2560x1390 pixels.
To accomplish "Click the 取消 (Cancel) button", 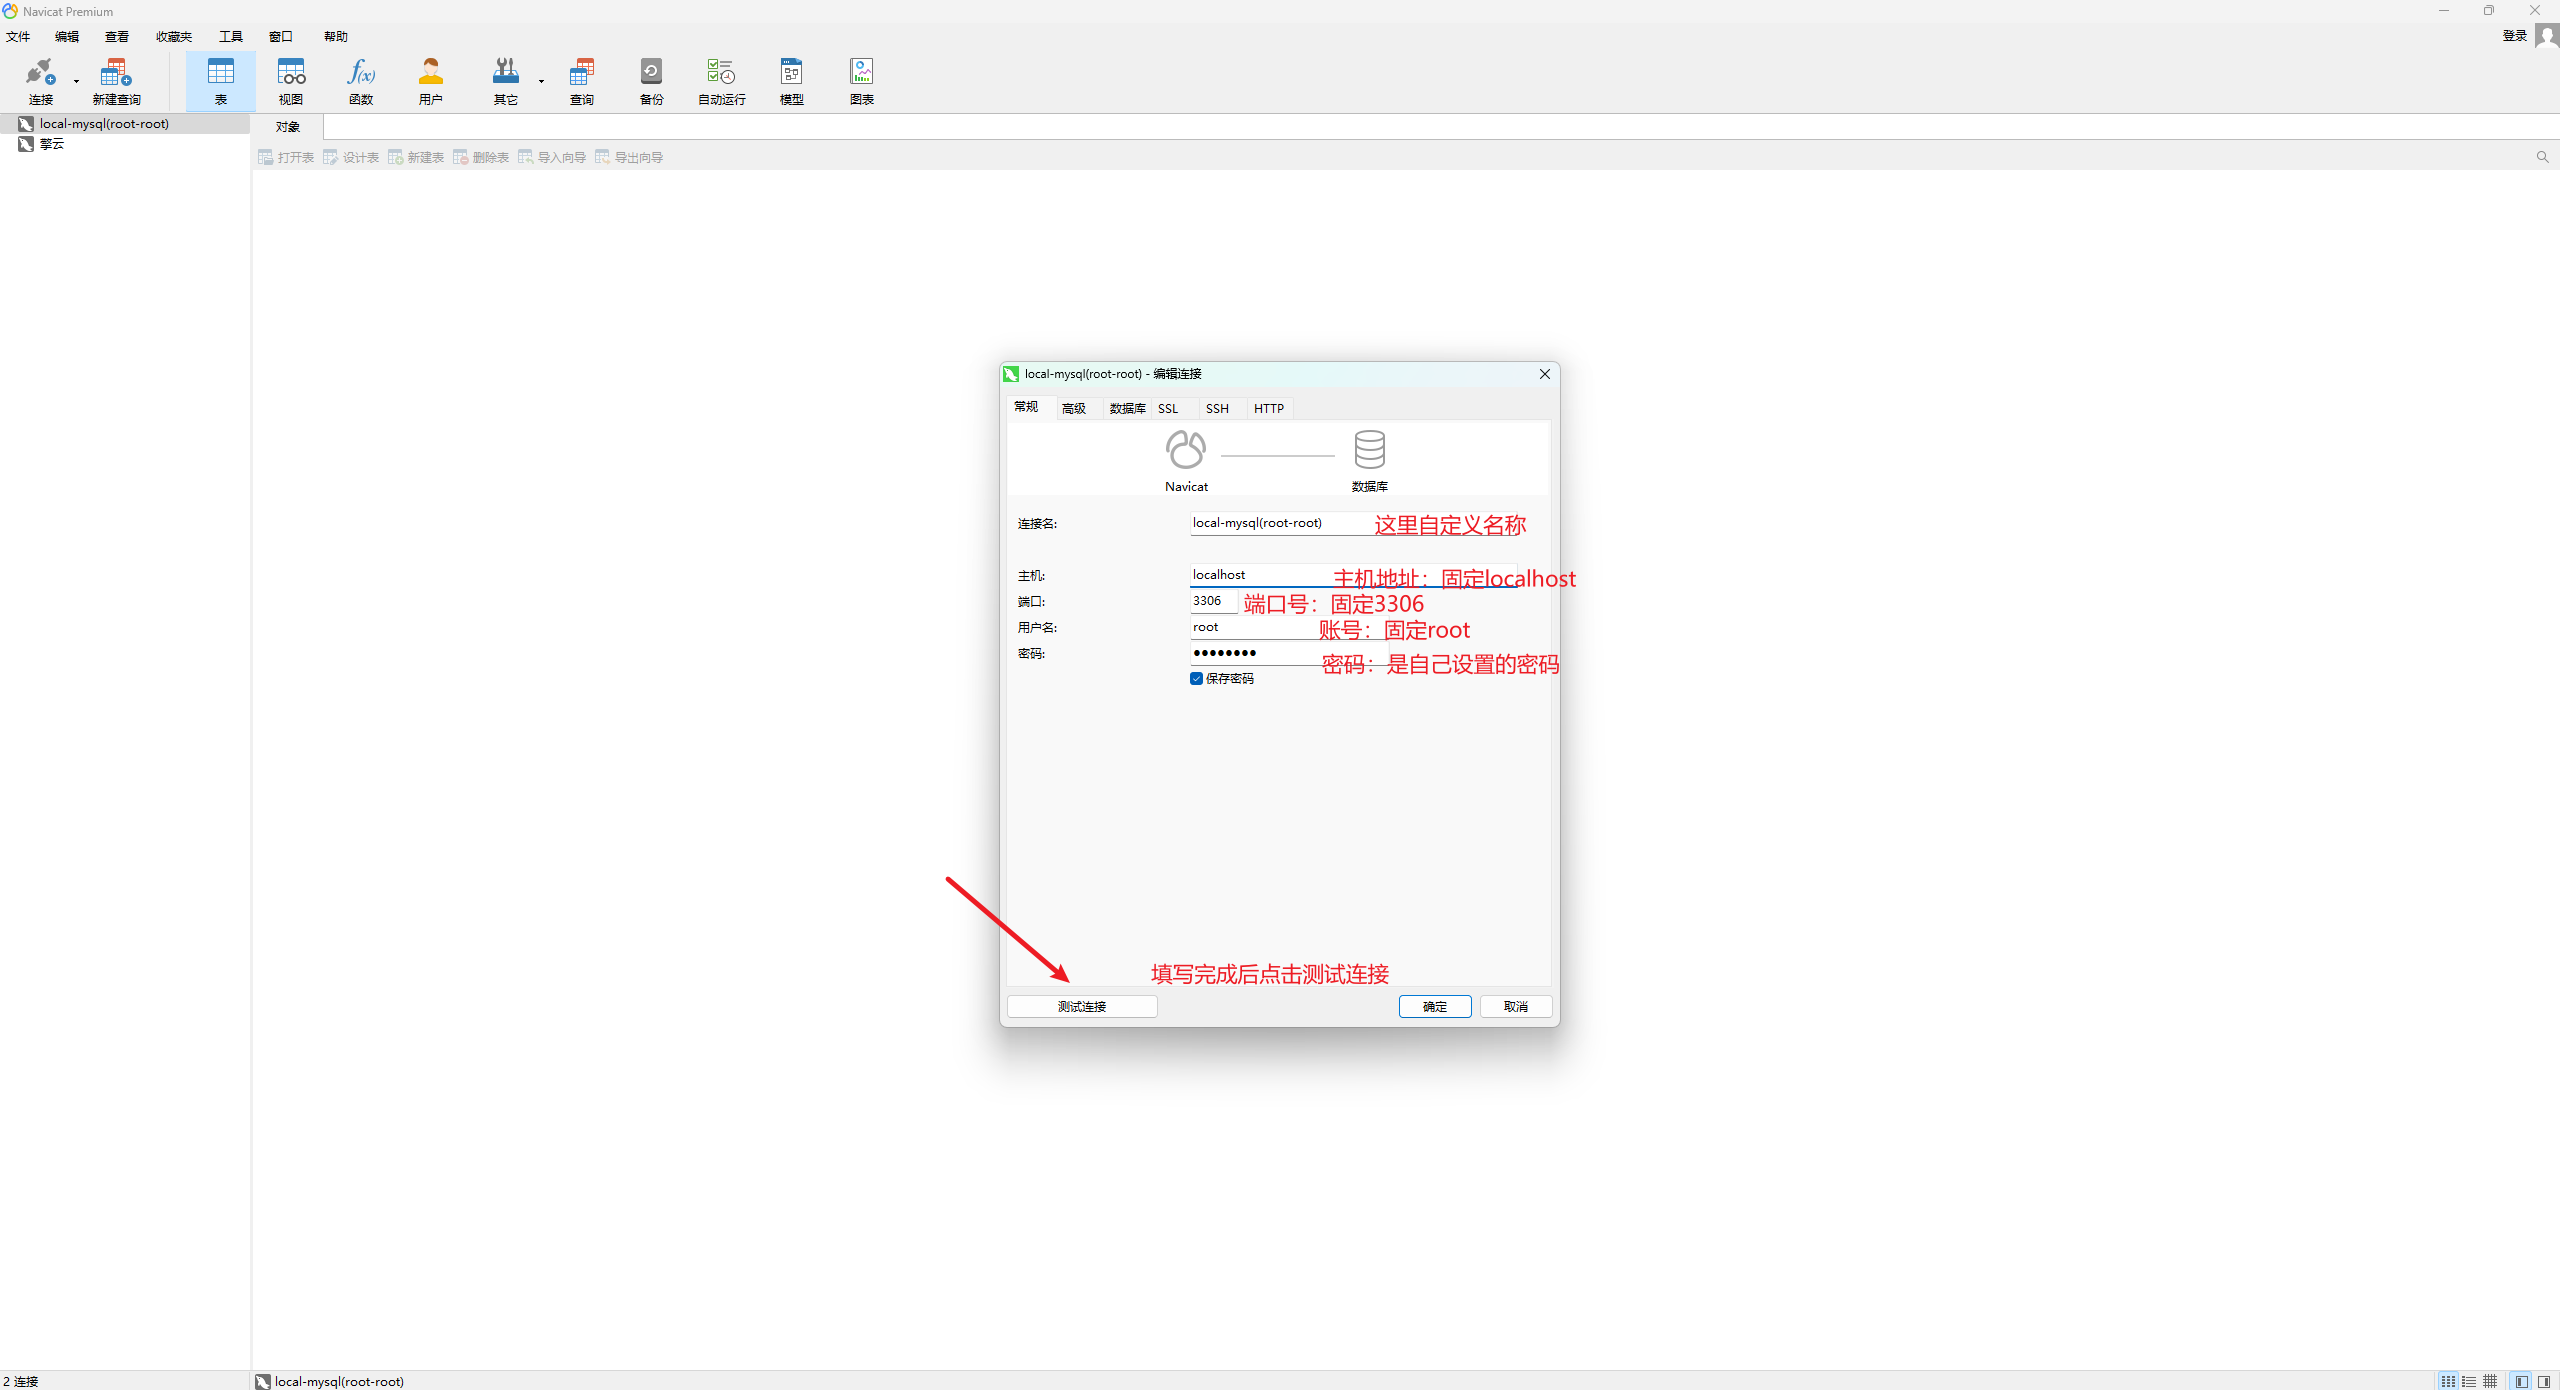I will [x=1516, y=1006].
